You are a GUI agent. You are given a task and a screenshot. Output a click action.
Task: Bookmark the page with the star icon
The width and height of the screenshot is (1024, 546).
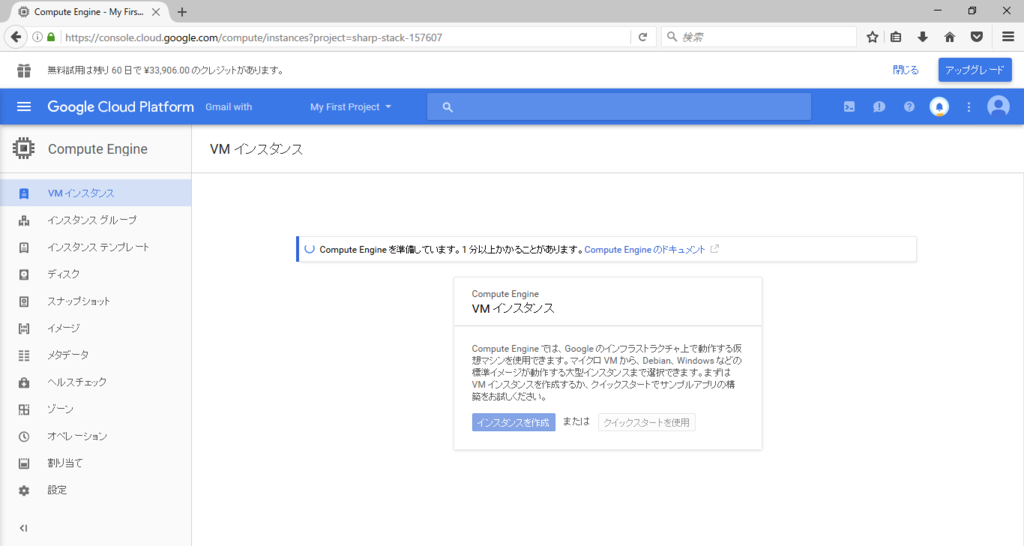click(872, 37)
